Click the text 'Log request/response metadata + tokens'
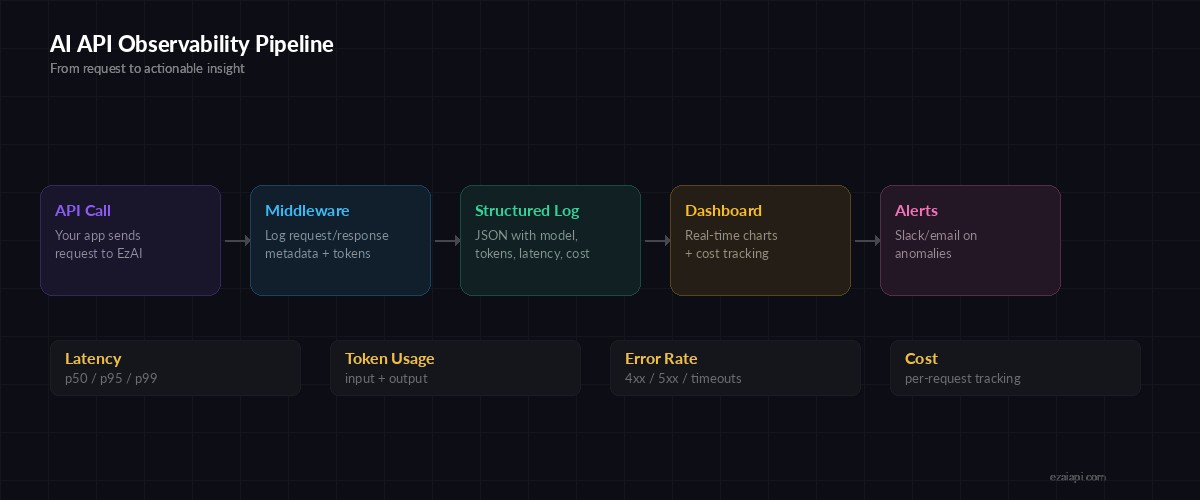This screenshot has width=1200, height=500. tap(327, 245)
